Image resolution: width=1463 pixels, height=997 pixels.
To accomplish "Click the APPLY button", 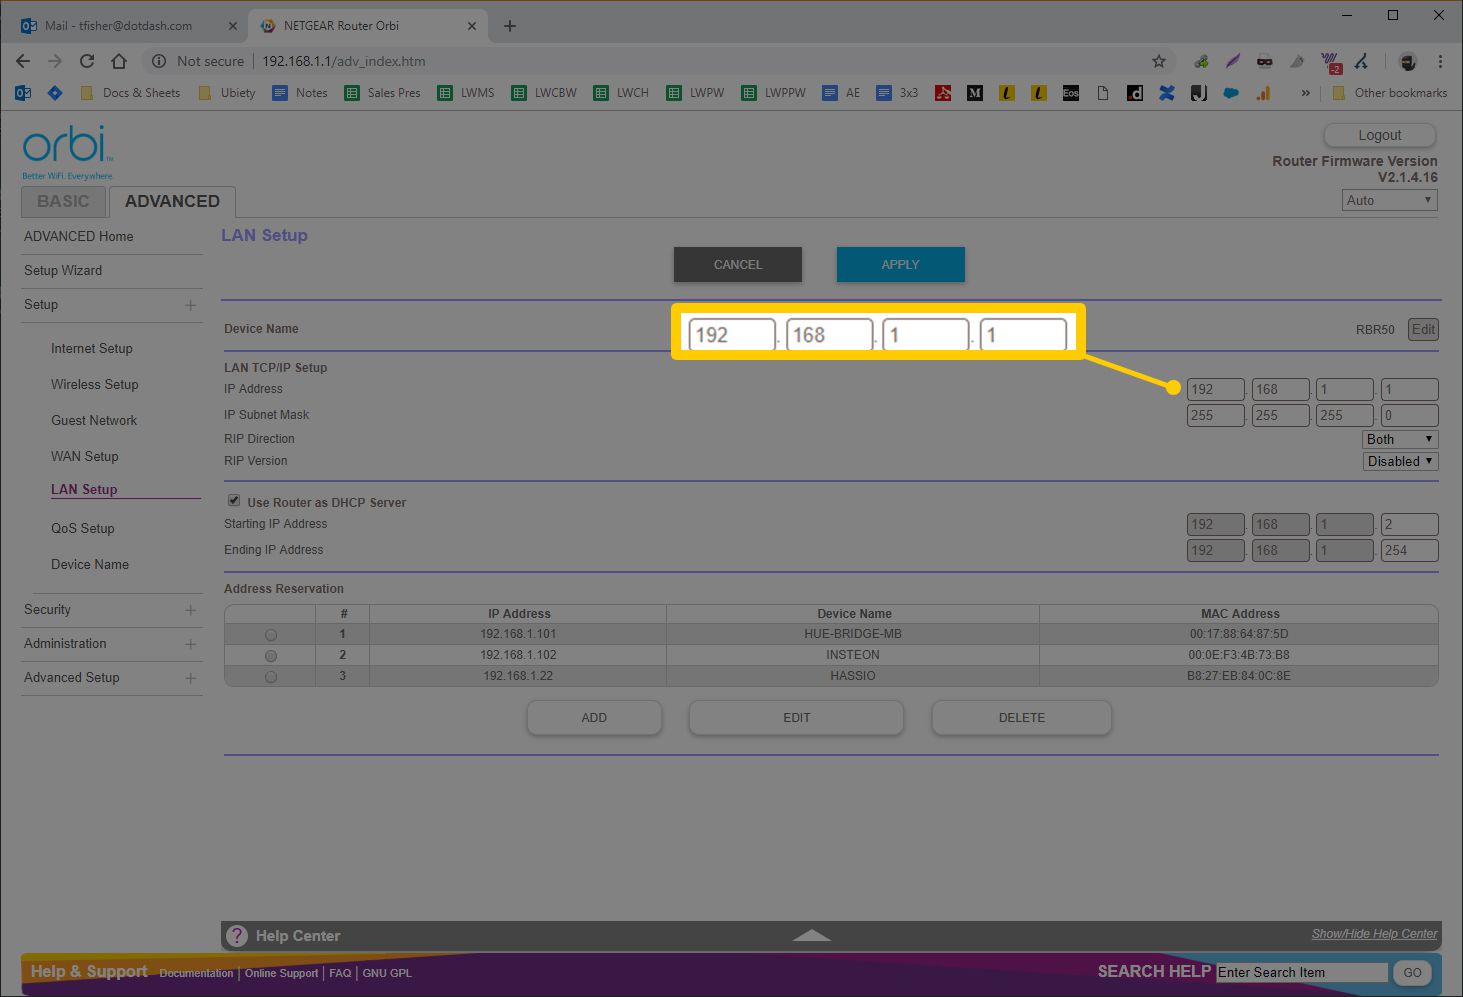I will click(901, 264).
